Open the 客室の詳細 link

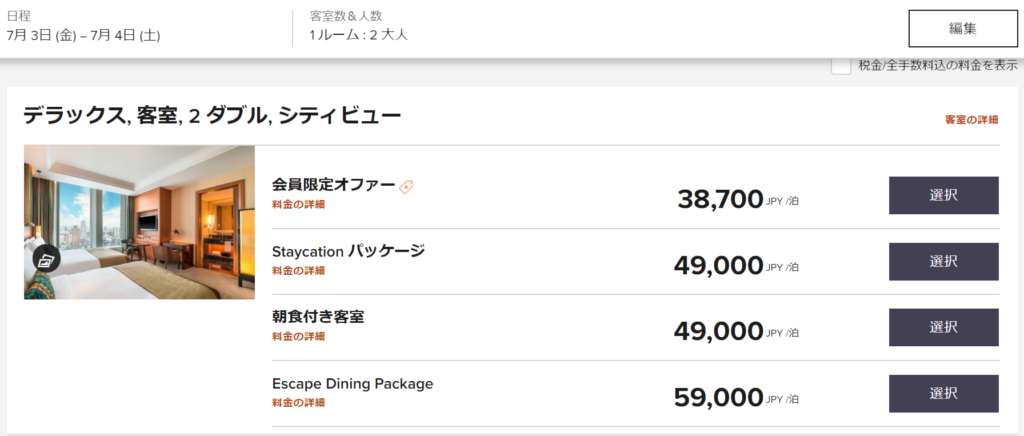[x=971, y=120]
